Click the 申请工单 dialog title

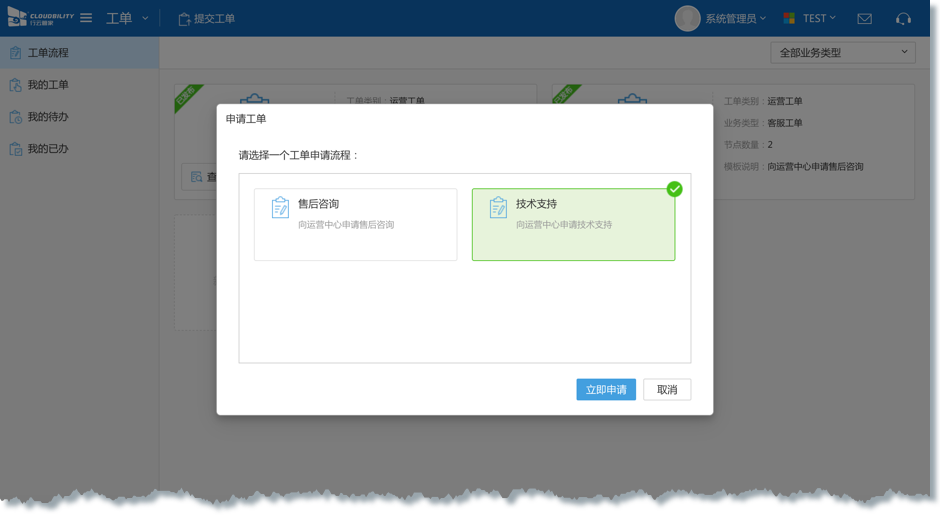pos(246,119)
